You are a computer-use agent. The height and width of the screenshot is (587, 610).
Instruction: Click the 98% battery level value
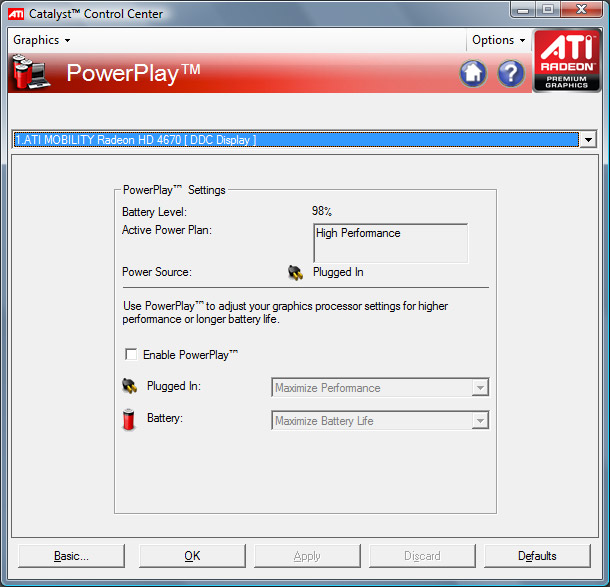[x=321, y=211]
